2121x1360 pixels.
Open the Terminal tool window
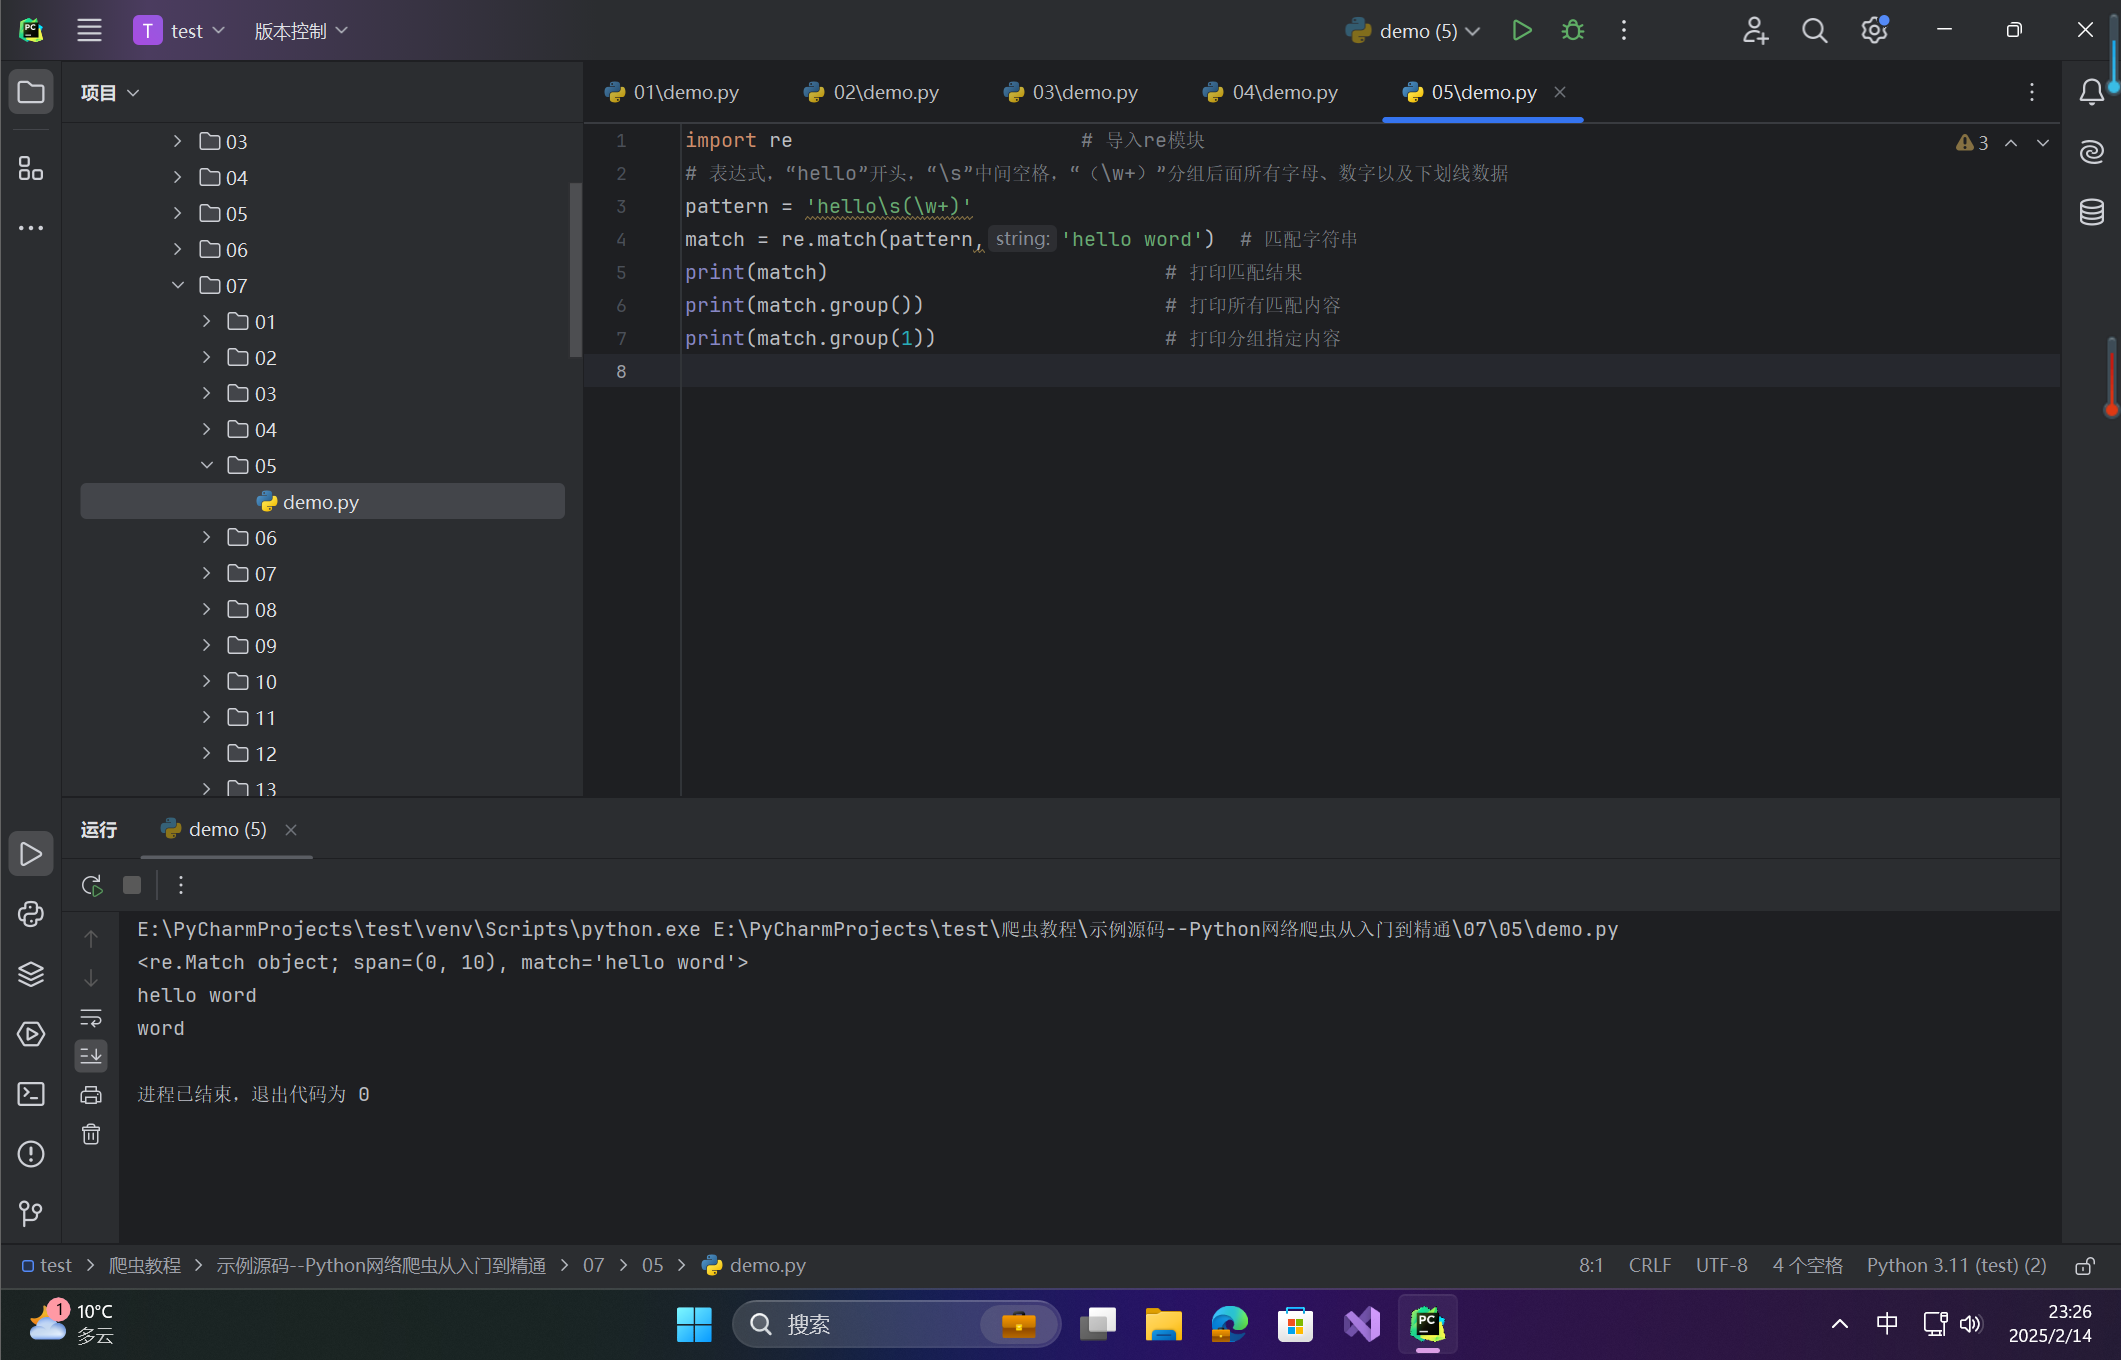tap(31, 1094)
